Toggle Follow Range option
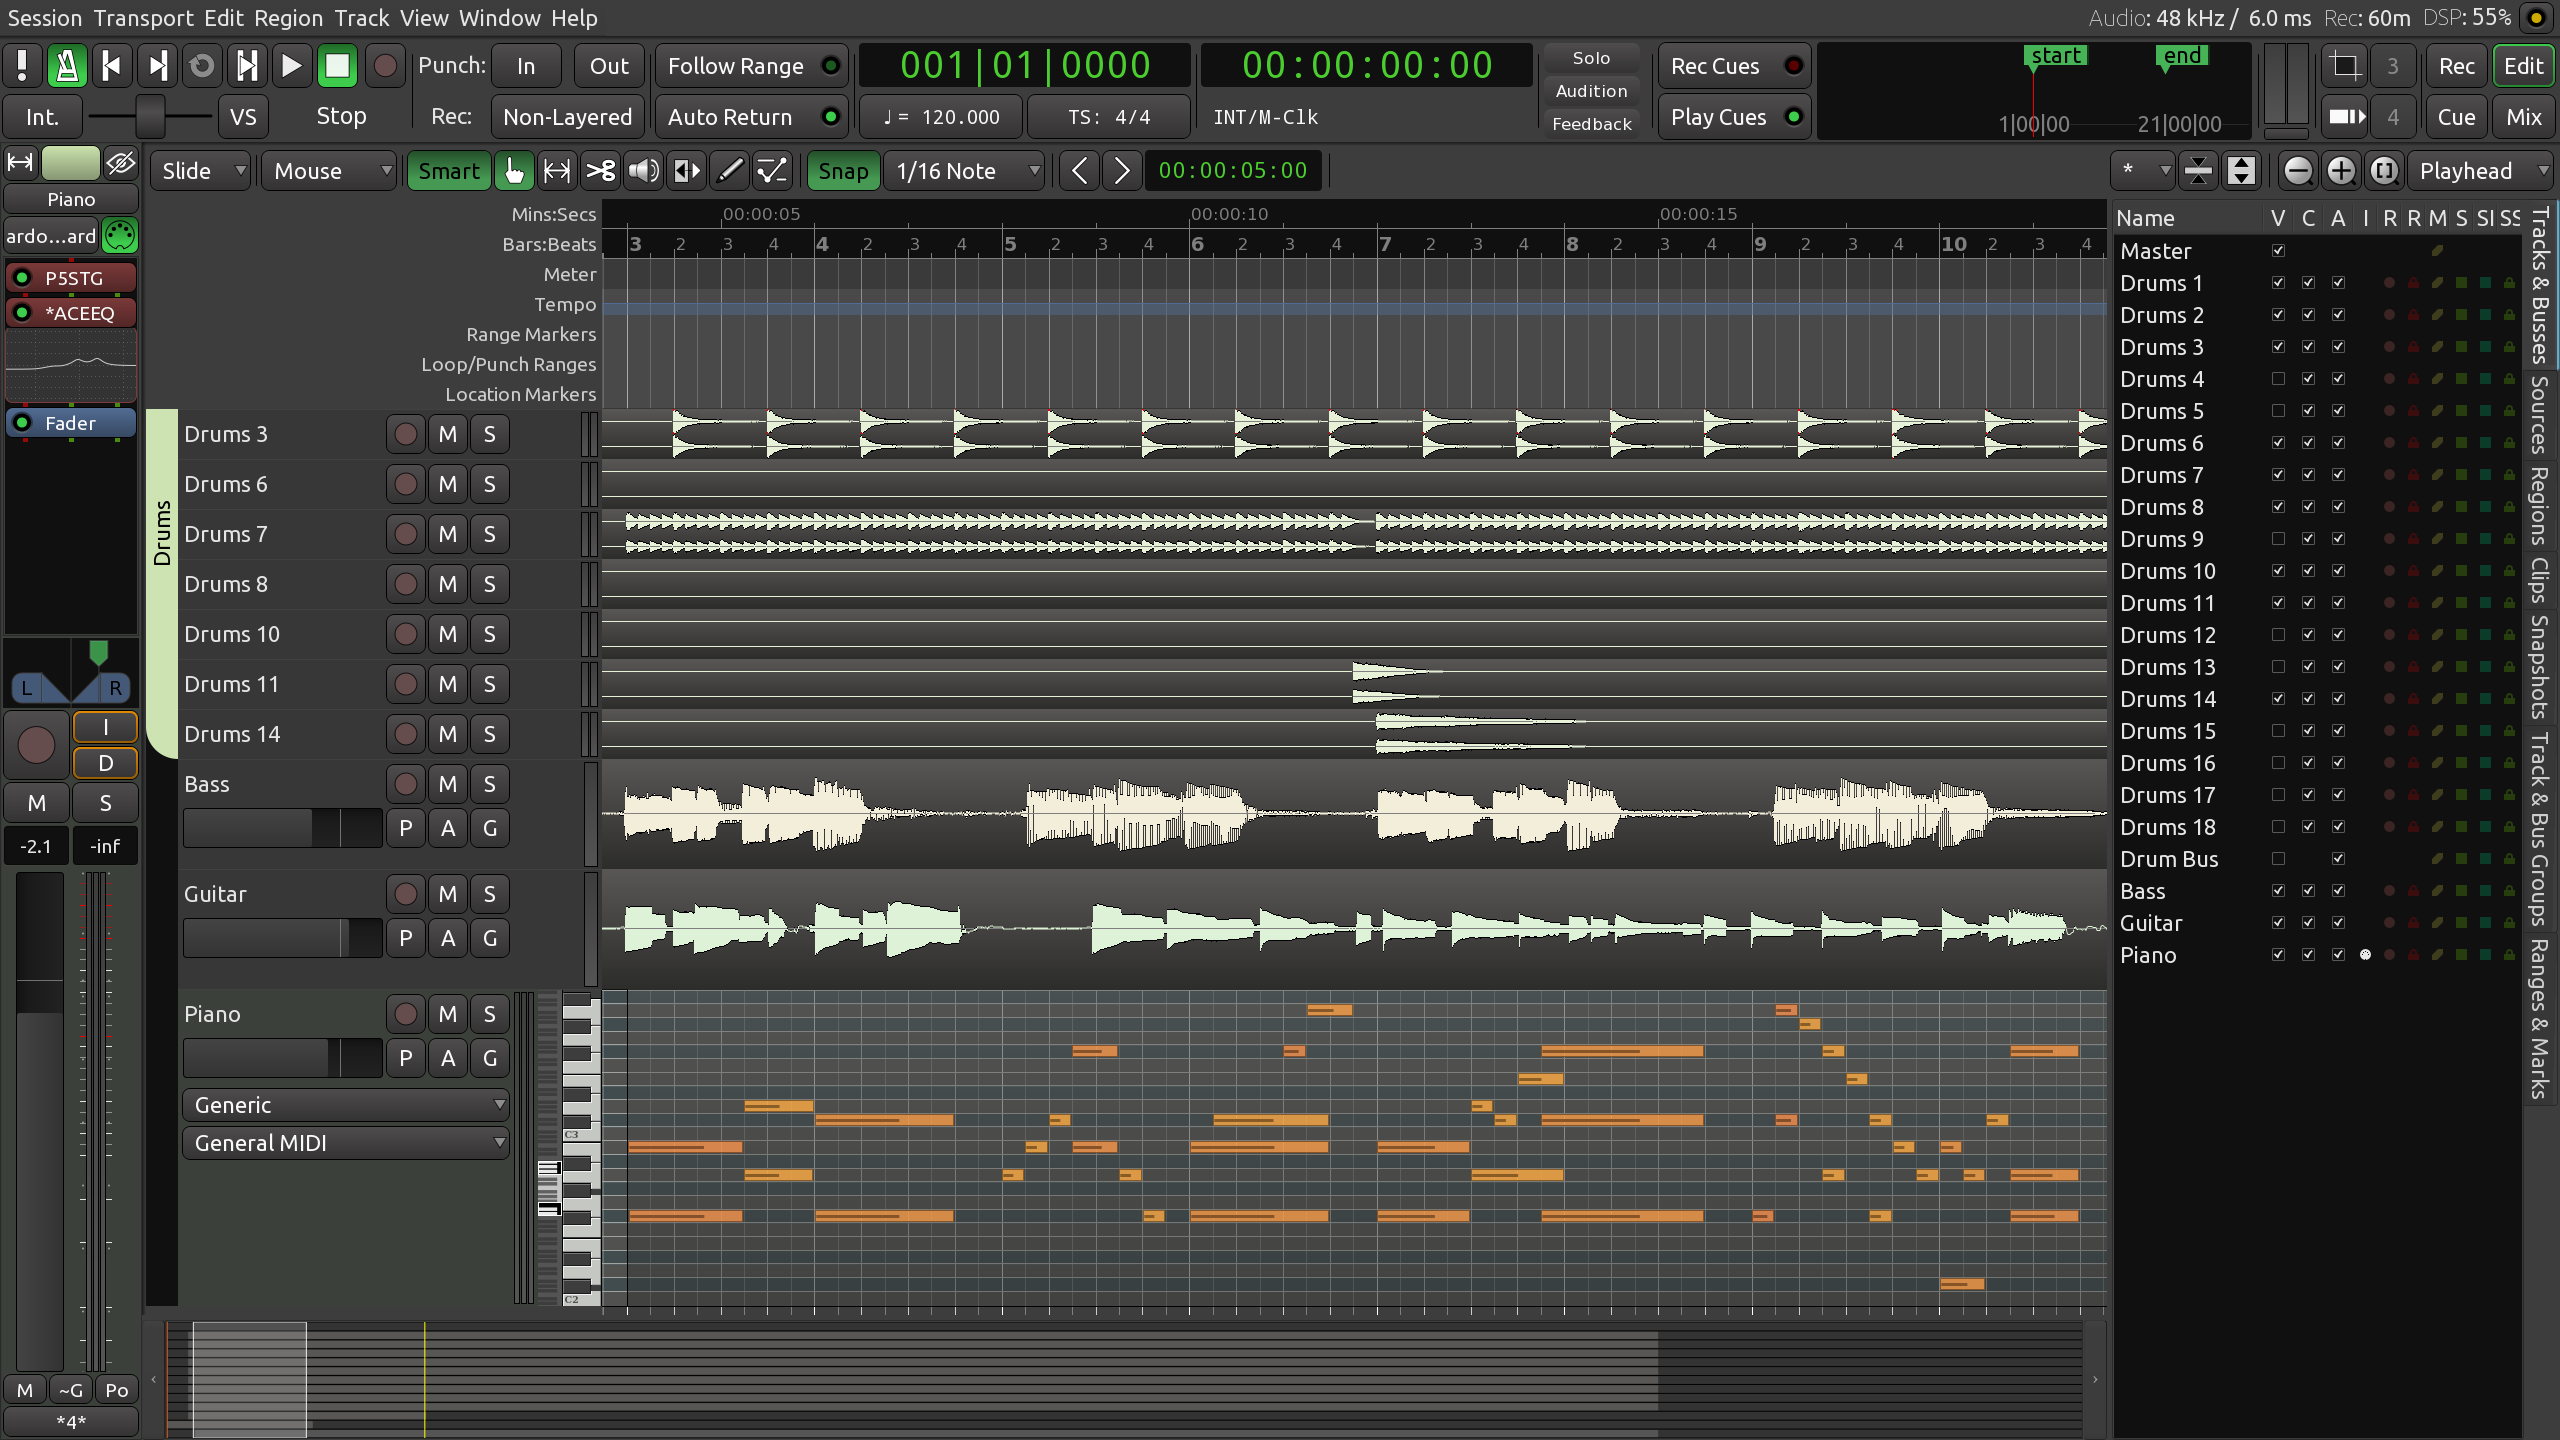This screenshot has height=1440, width=2560. (752, 66)
